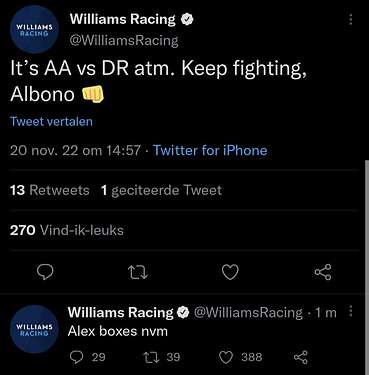This screenshot has height=375, width=369.
Task: Like the Alex boxes nvm reply
Action: tap(240, 357)
